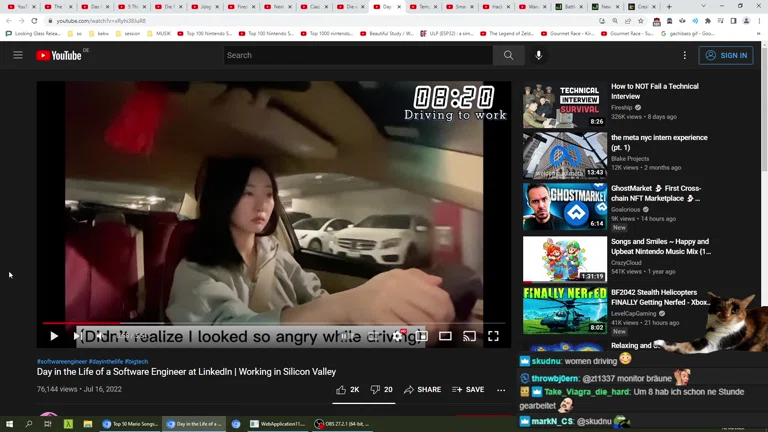The width and height of the screenshot is (768, 432).
Task: Start voice search with microphone icon
Action: (x=539, y=56)
